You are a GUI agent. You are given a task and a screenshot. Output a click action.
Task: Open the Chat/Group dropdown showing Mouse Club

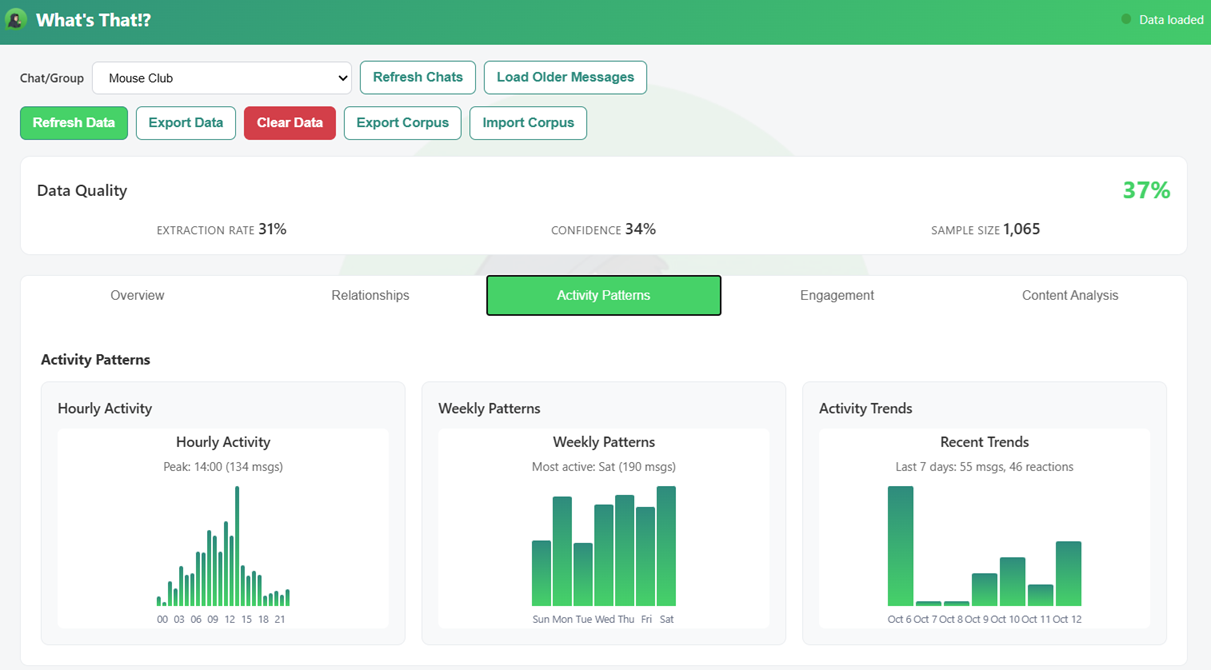[221, 78]
